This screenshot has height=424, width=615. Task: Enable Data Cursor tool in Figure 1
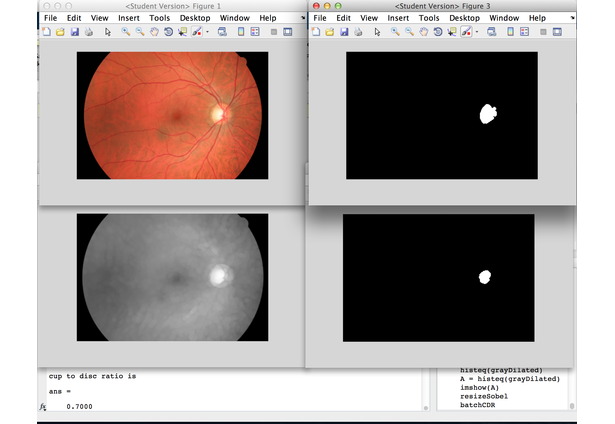point(182,32)
